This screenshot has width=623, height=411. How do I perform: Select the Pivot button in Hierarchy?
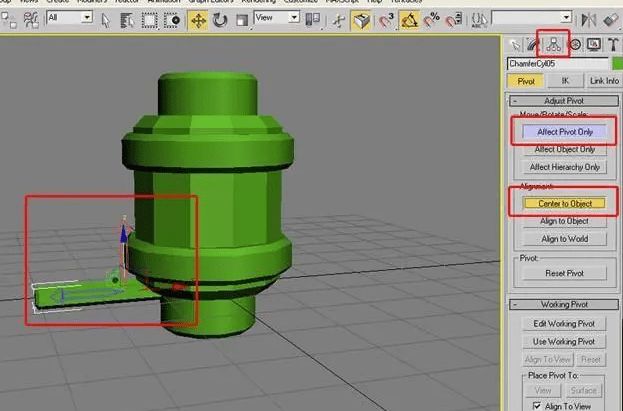tap(526, 81)
